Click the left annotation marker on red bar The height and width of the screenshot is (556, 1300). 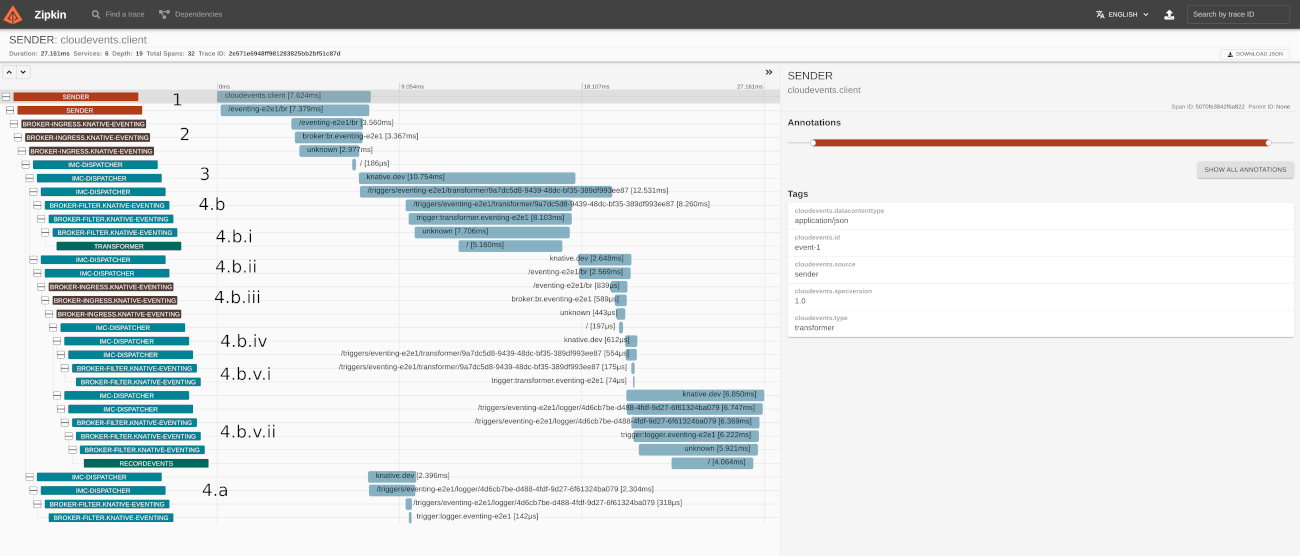pyautogui.click(x=813, y=143)
